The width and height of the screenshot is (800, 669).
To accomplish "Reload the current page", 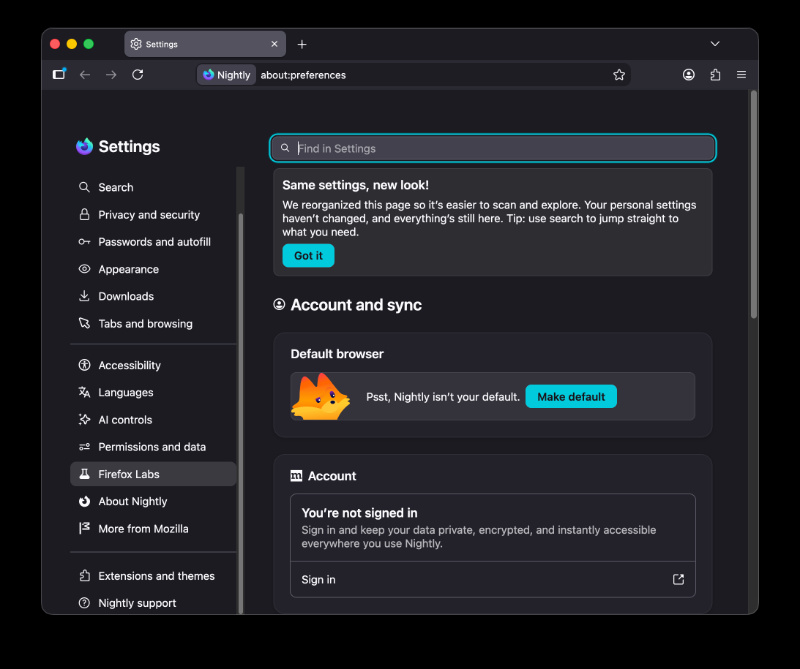I will [x=138, y=75].
